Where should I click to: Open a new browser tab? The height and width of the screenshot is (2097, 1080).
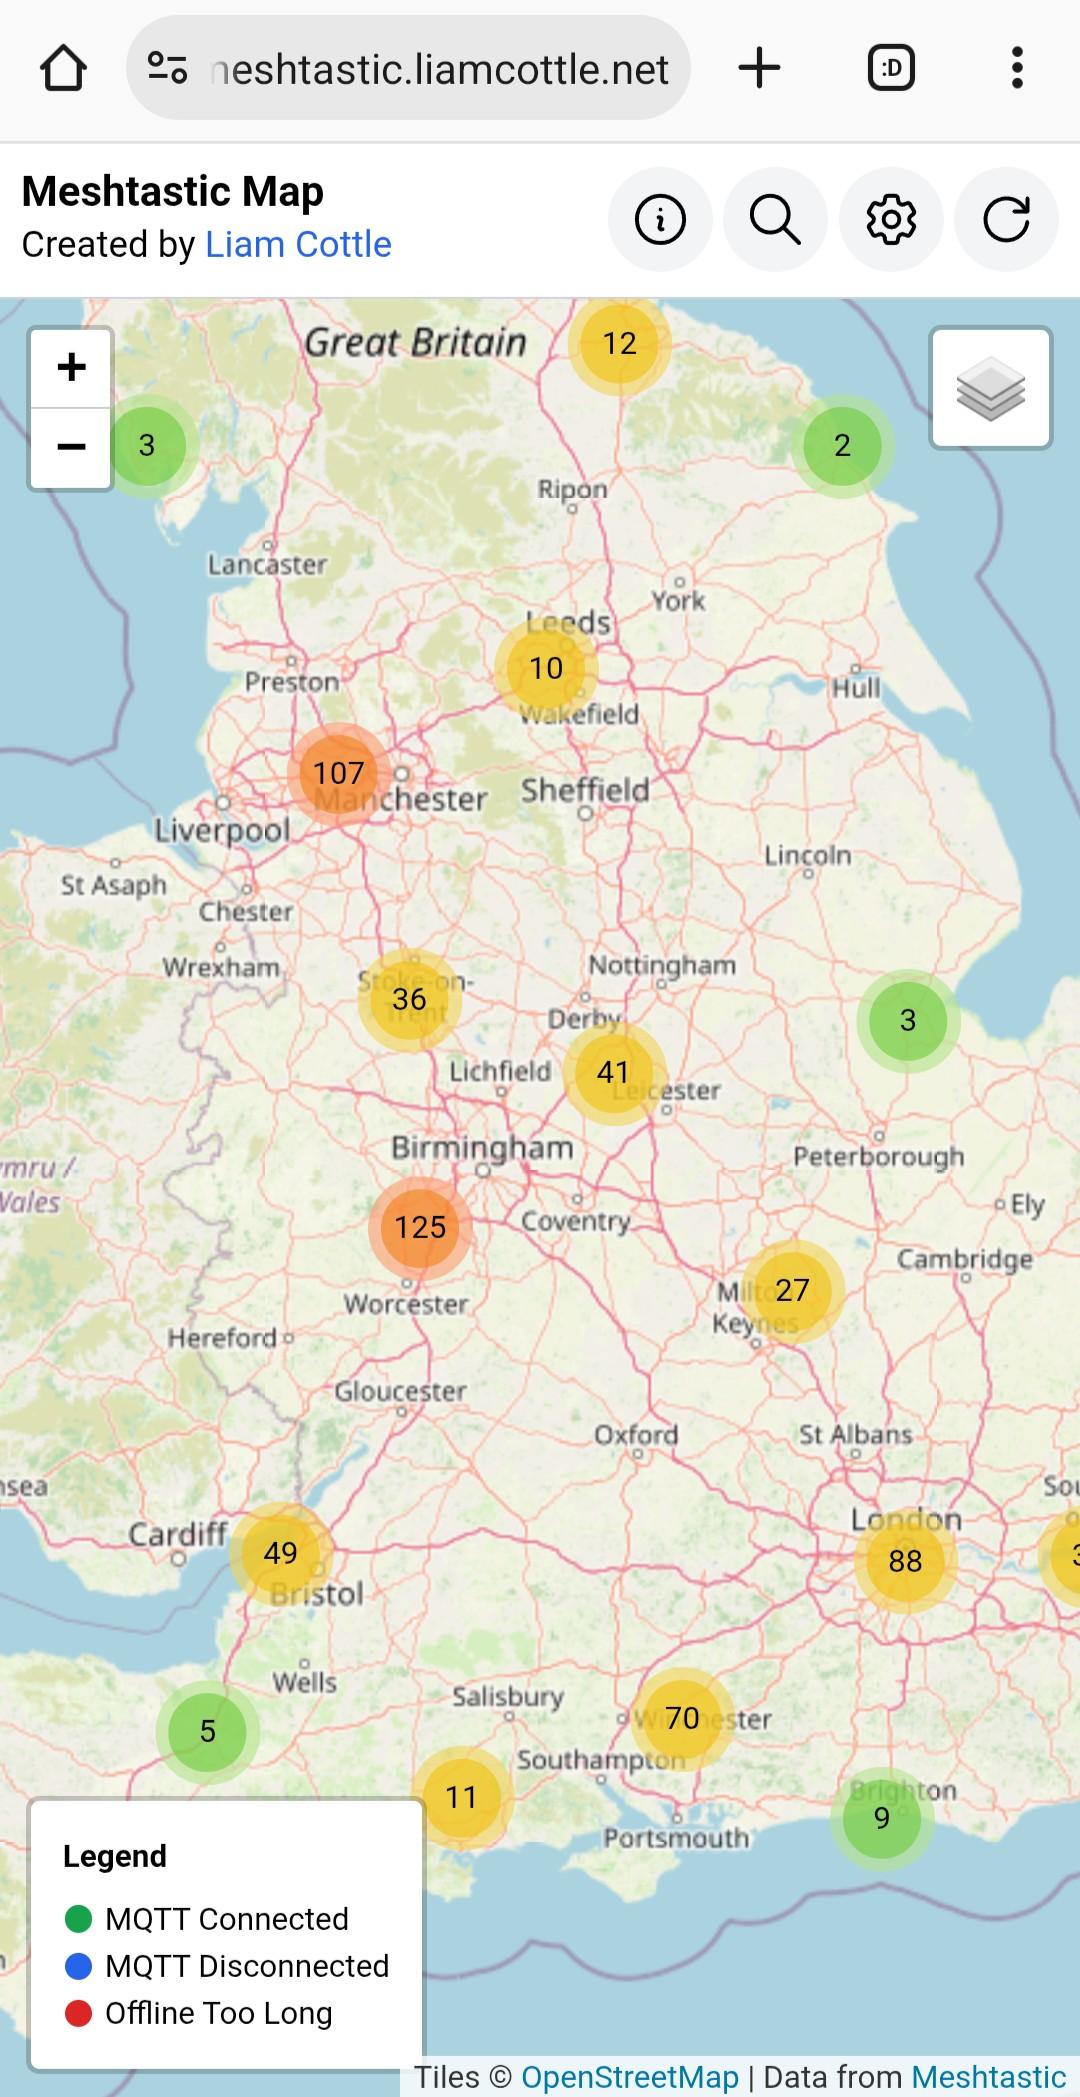coord(759,68)
